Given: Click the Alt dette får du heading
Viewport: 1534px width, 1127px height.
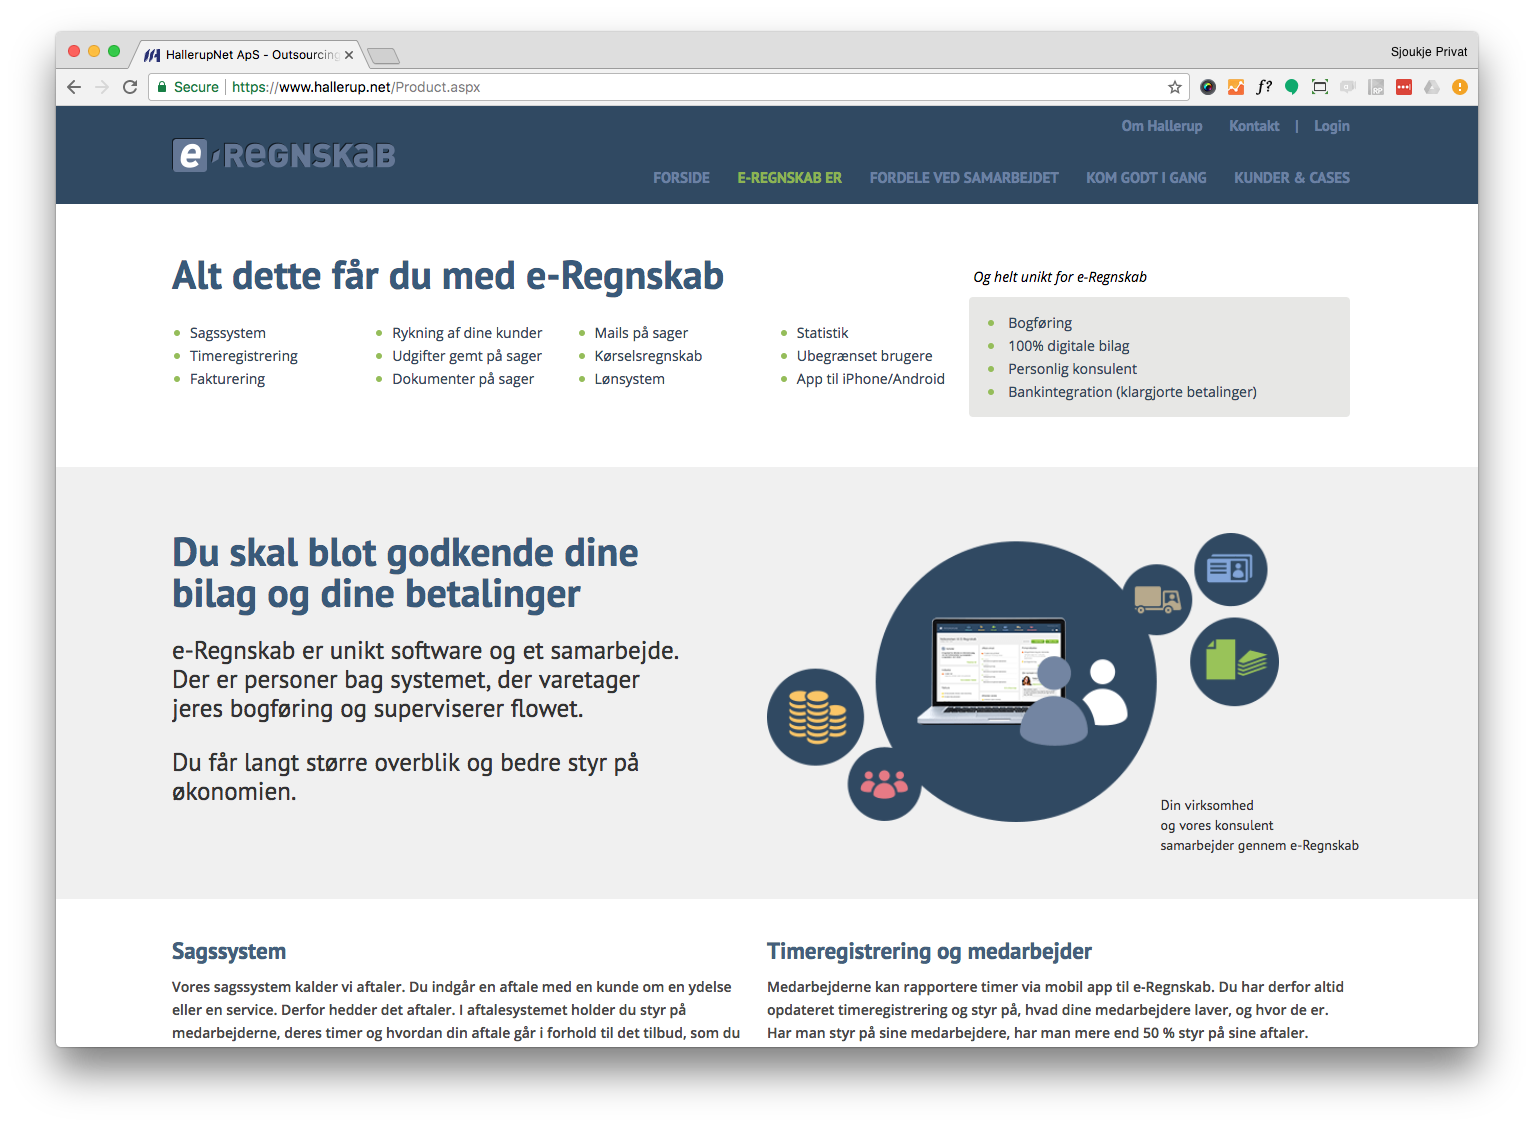Looking at the screenshot, I should click(x=448, y=276).
